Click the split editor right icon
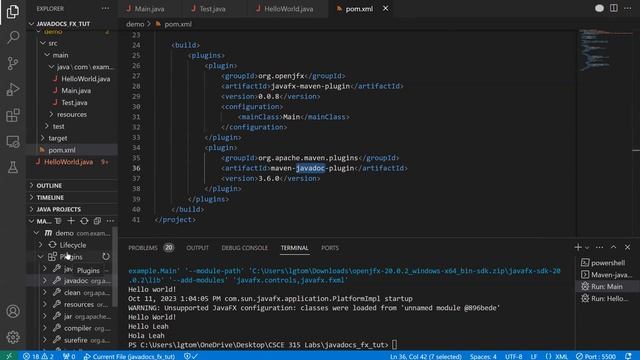Viewport: 640px width, 360px height. (x=613, y=8)
